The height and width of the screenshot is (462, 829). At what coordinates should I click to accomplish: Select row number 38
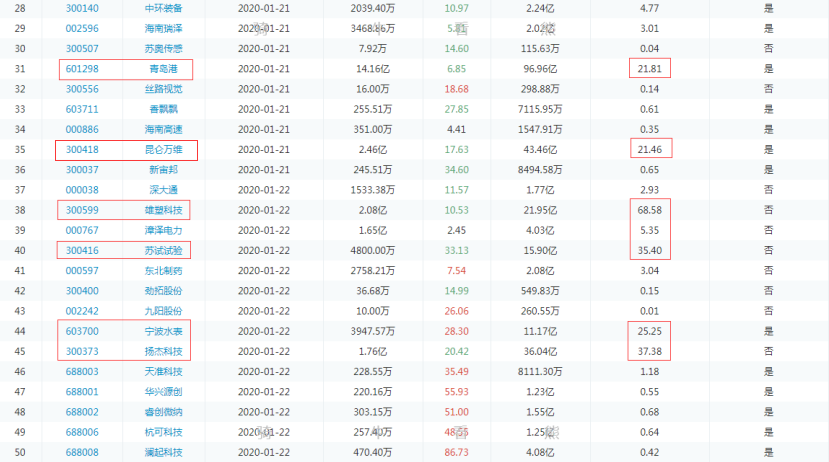pos(20,210)
